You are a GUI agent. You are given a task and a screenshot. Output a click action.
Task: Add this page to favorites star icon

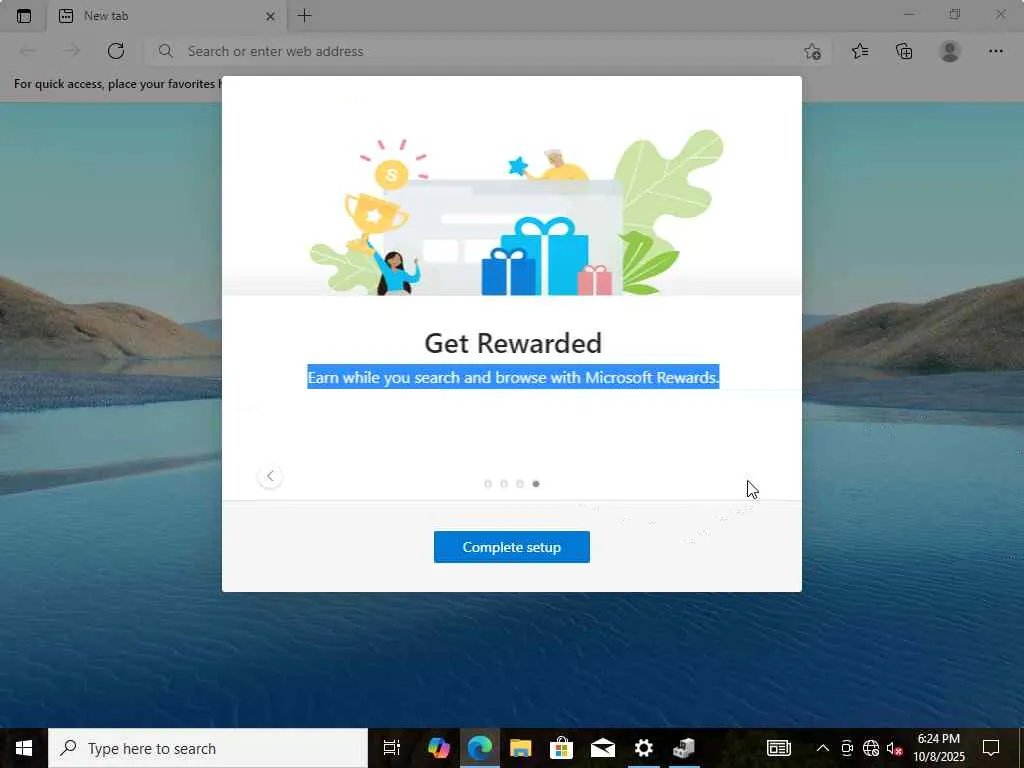pyautogui.click(x=812, y=51)
